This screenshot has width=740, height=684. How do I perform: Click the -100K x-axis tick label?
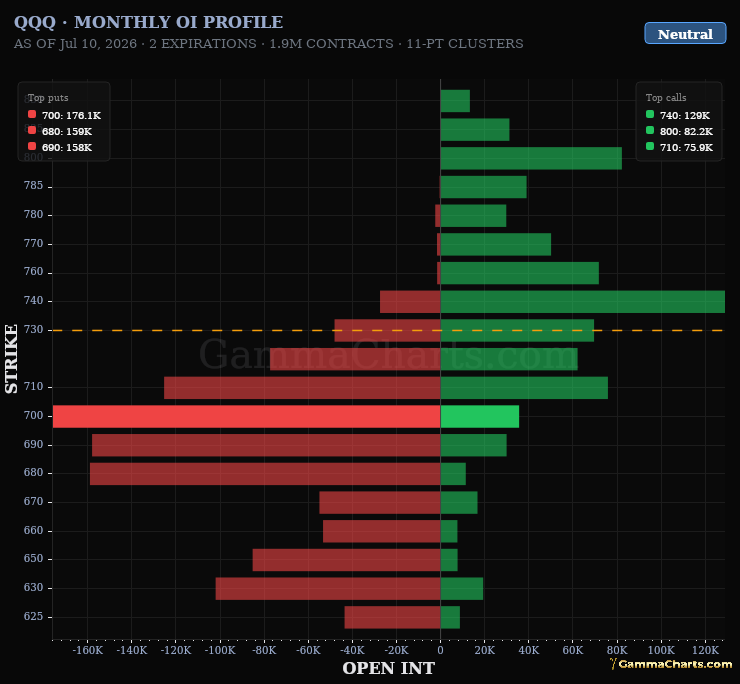click(220, 650)
